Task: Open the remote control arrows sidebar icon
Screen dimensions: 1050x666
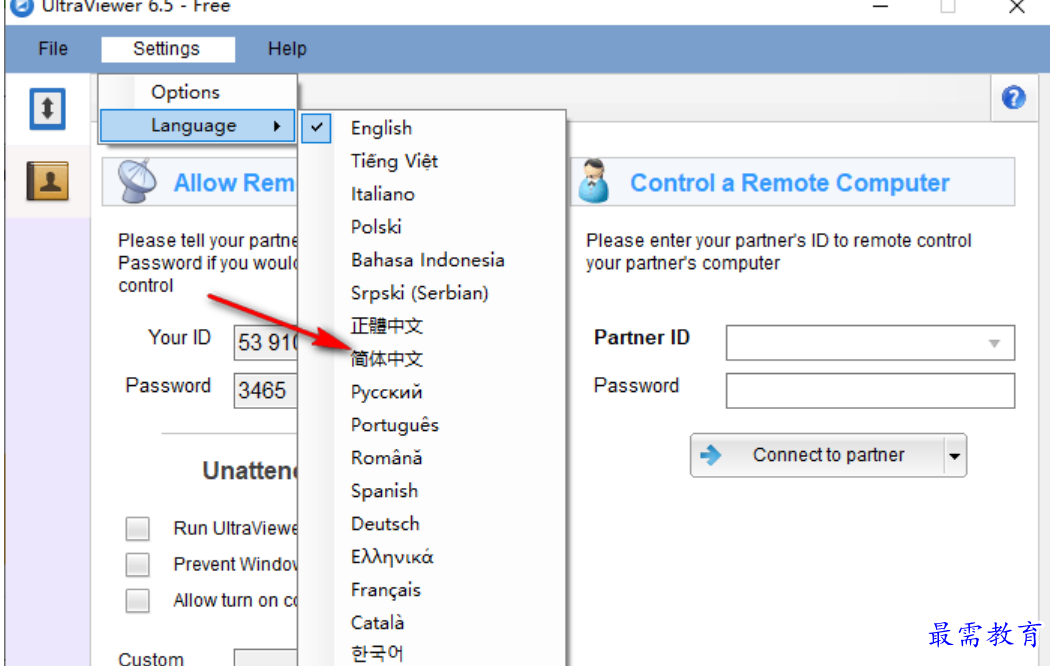Action: click(48, 109)
